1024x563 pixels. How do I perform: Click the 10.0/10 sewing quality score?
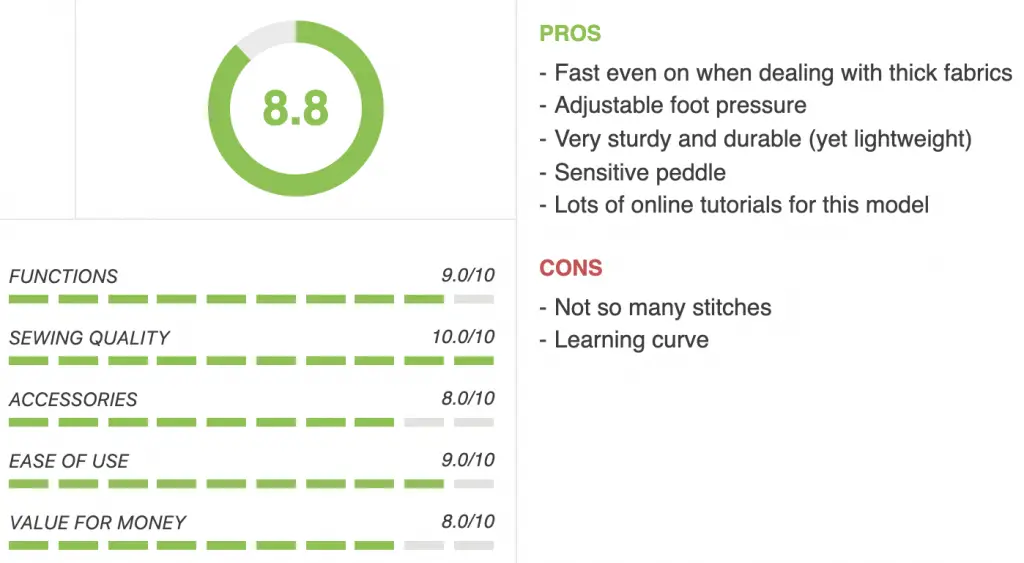coord(463,337)
